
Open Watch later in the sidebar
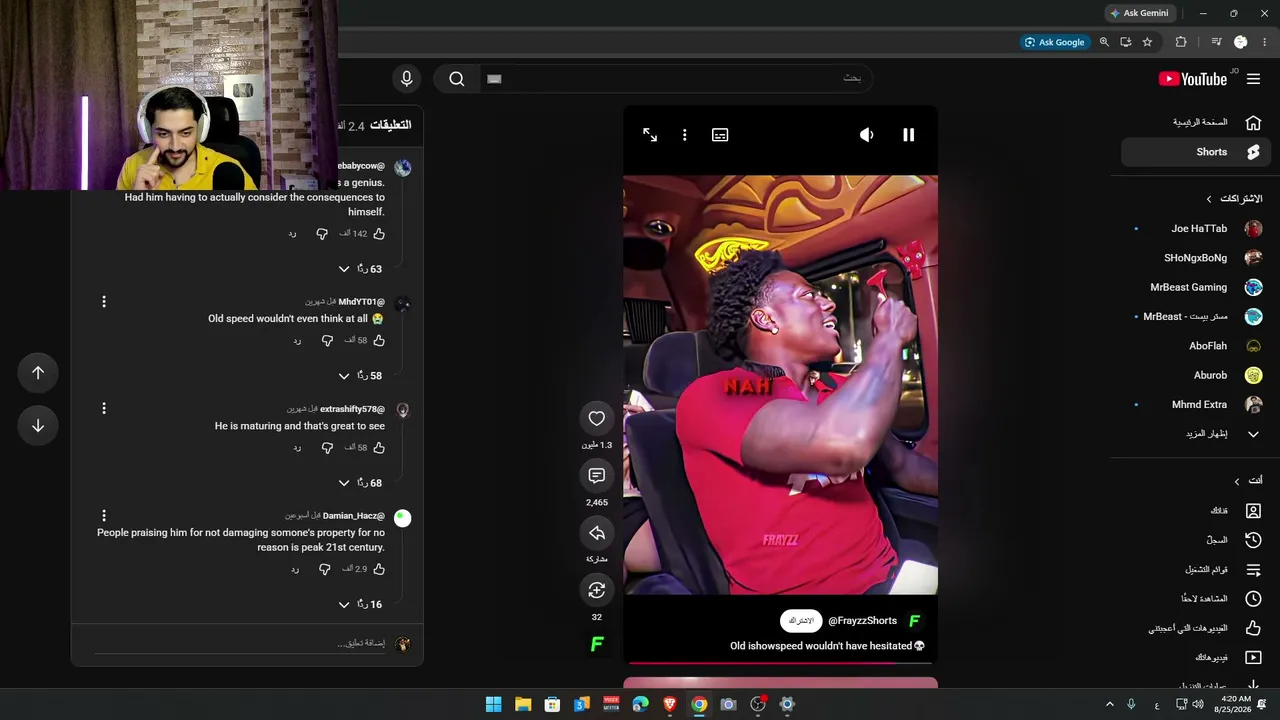(x=1196, y=599)
